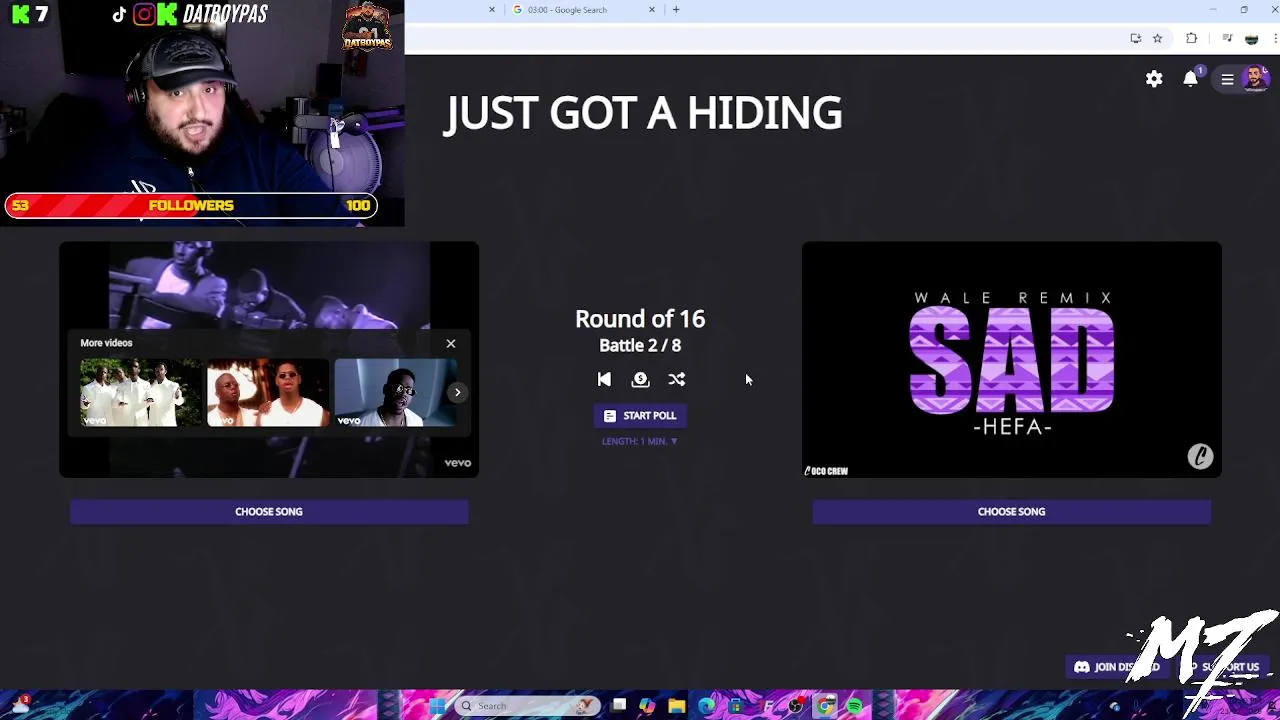Choose the Wale Remix SAD song
The image size is (1280, 720).
tap(1011, 512)
